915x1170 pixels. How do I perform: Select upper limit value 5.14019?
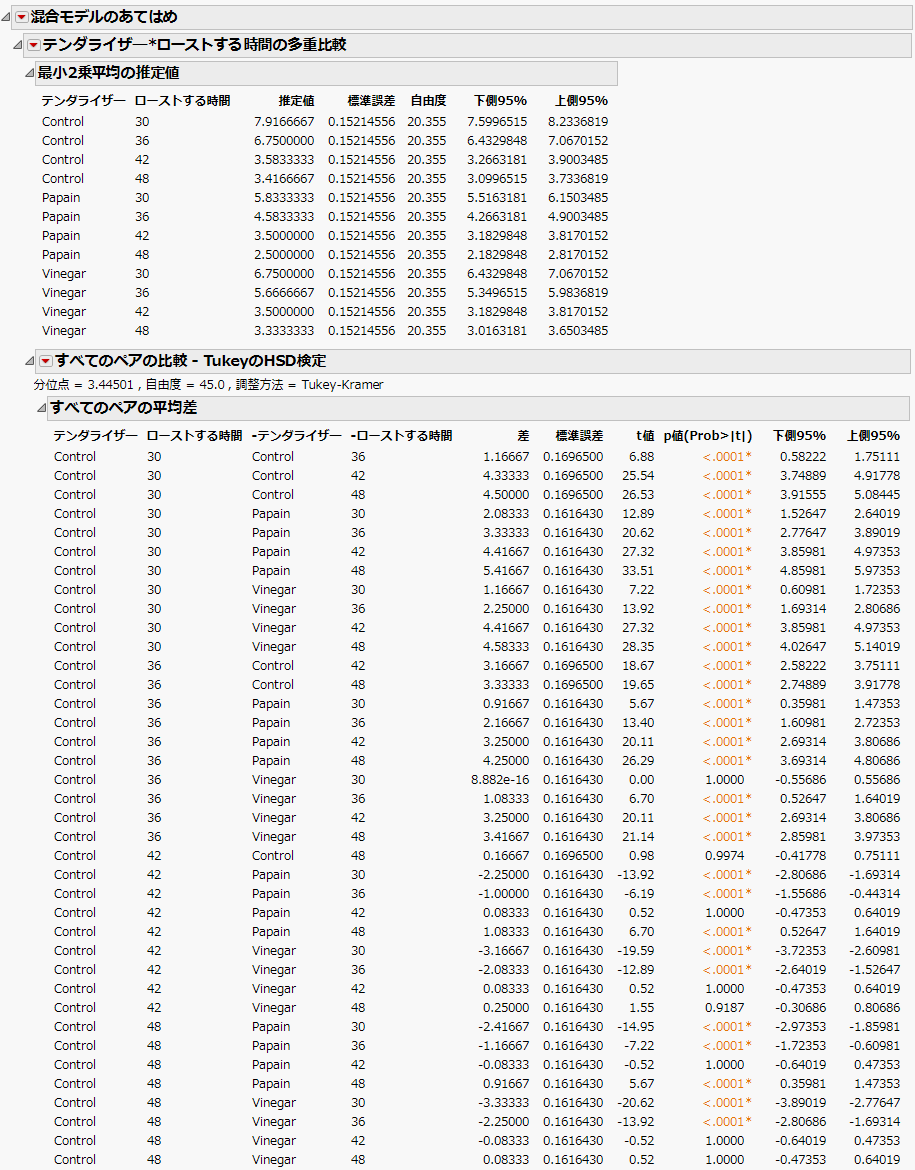[x=876, y=647]
